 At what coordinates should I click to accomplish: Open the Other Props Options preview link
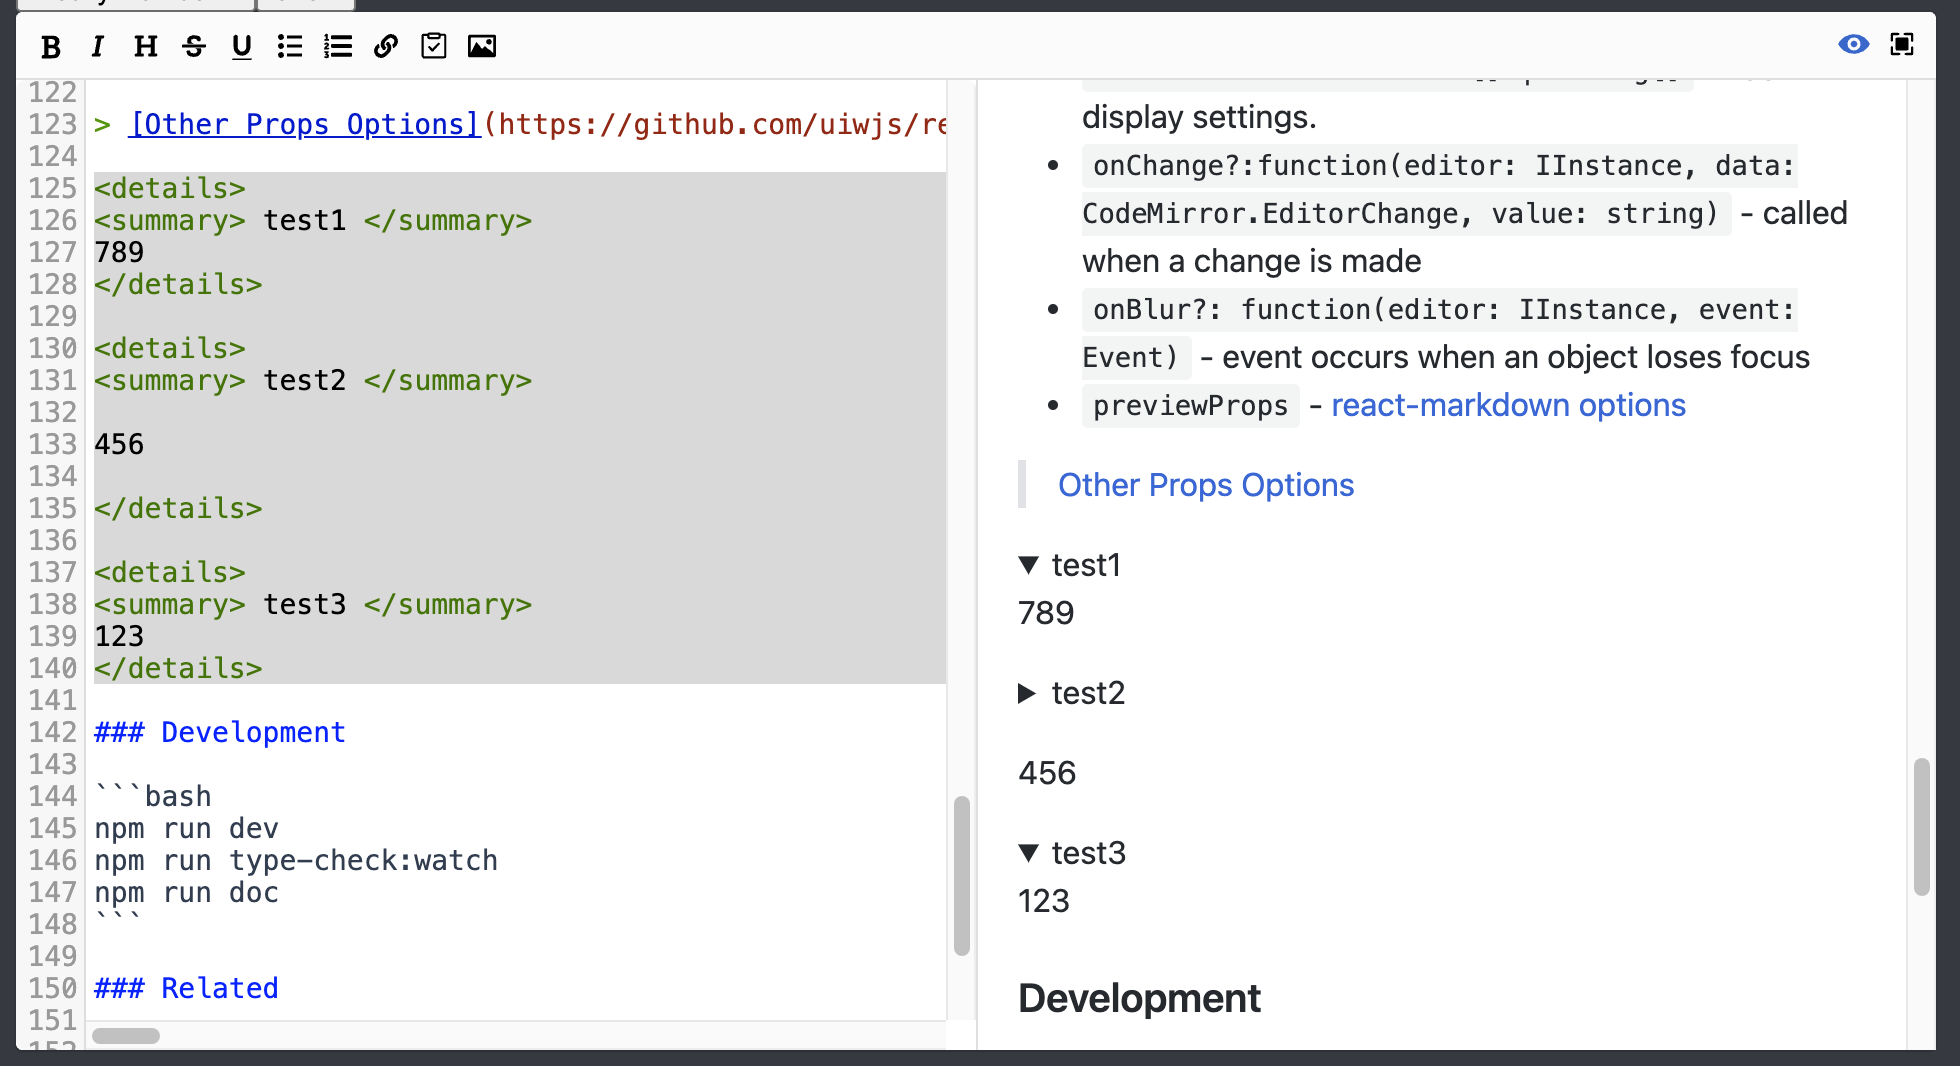[1206, 485]
